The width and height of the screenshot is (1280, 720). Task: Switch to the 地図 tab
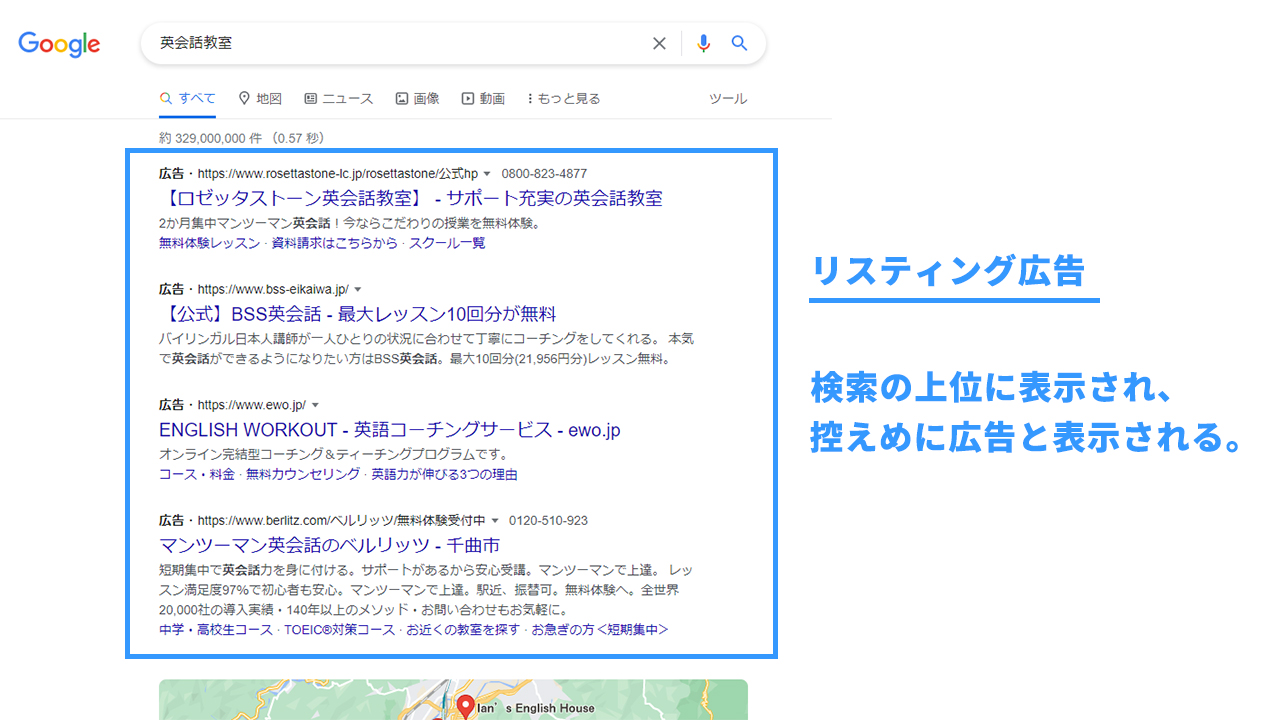click(260, 98)
